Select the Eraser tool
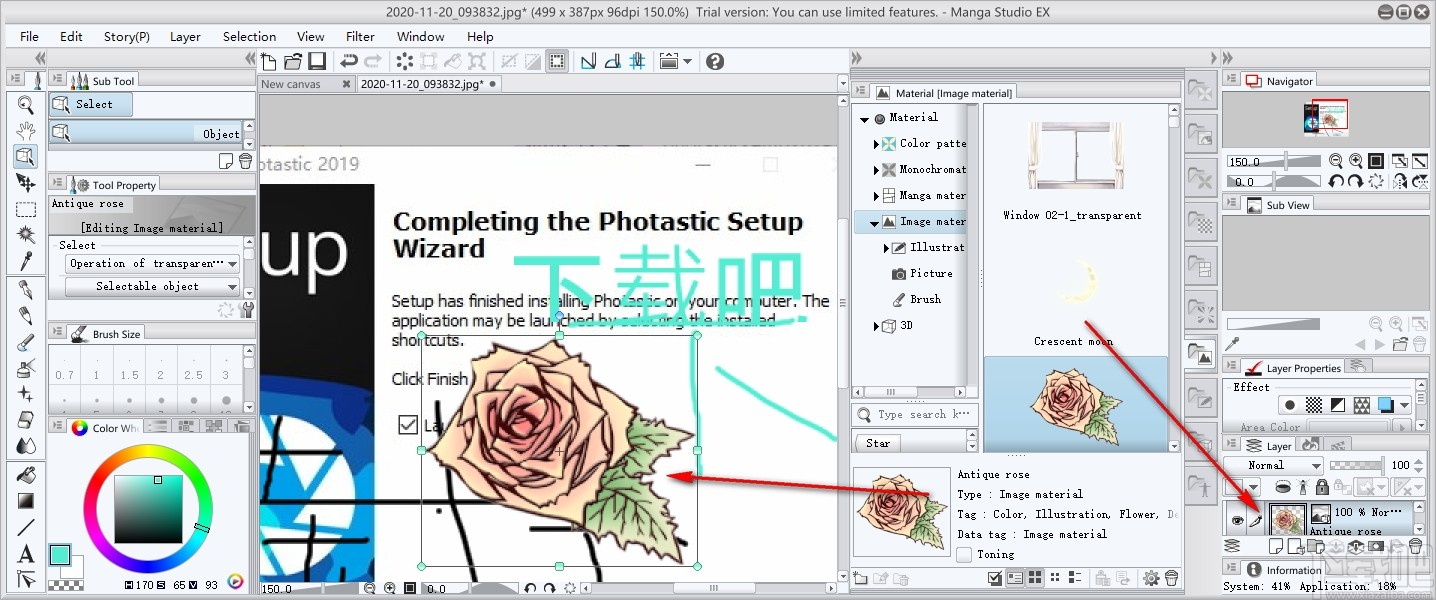The height and width of the screenshot is (600, 1436). [26, 421]
